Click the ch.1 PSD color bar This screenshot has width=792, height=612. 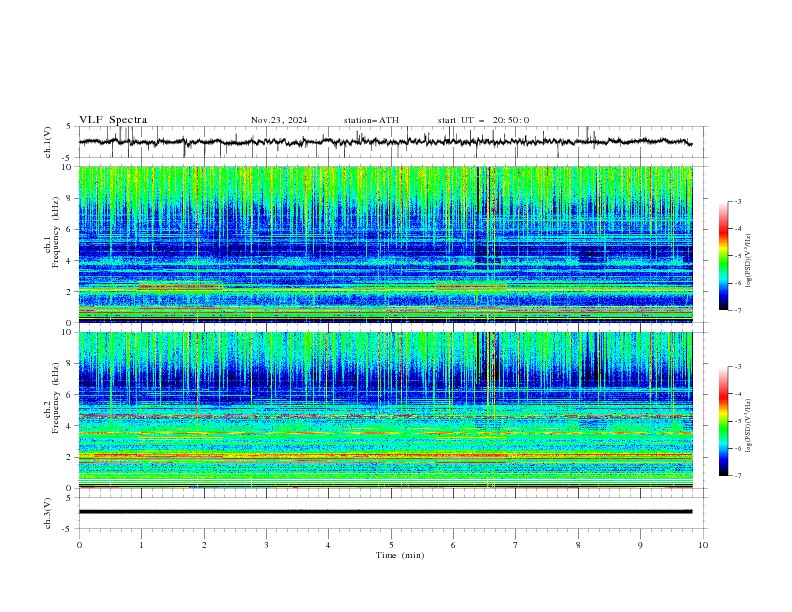point(724,256)
